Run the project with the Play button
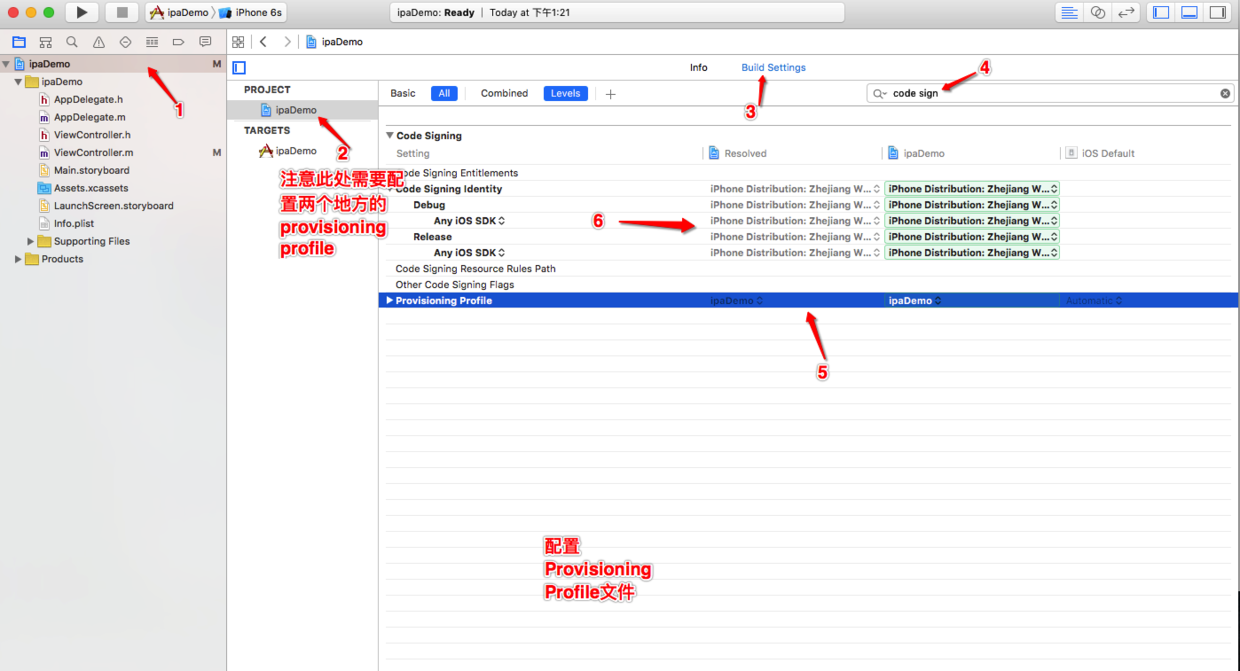This screenshot has width=1240, height=671. [81, 12]
